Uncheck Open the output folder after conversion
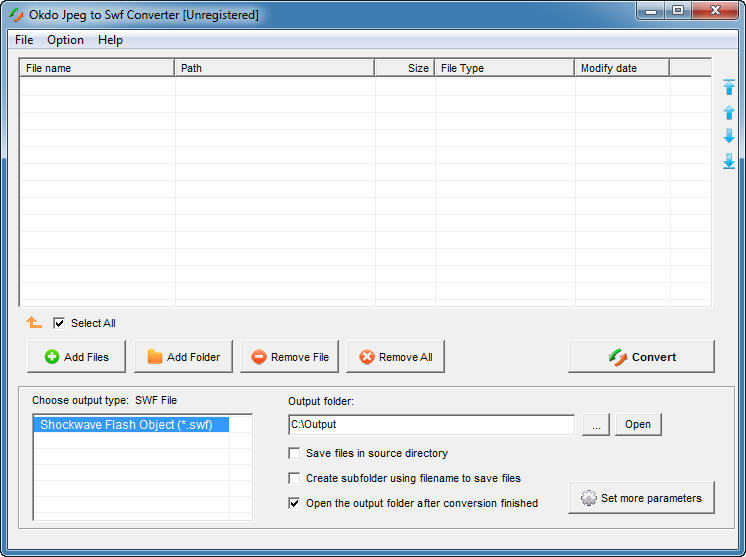This screenshot has width=746, height=557. click(x=294, y=503)
